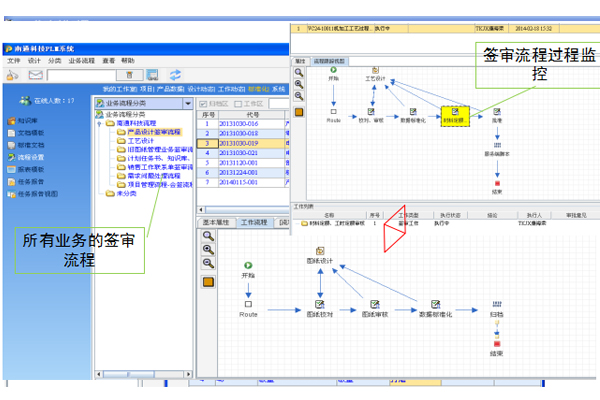The width and height of the screenshot is (600, 400).
Task: Open the 业务流程分类 dropdown arrow
Action: pos(188,103)
